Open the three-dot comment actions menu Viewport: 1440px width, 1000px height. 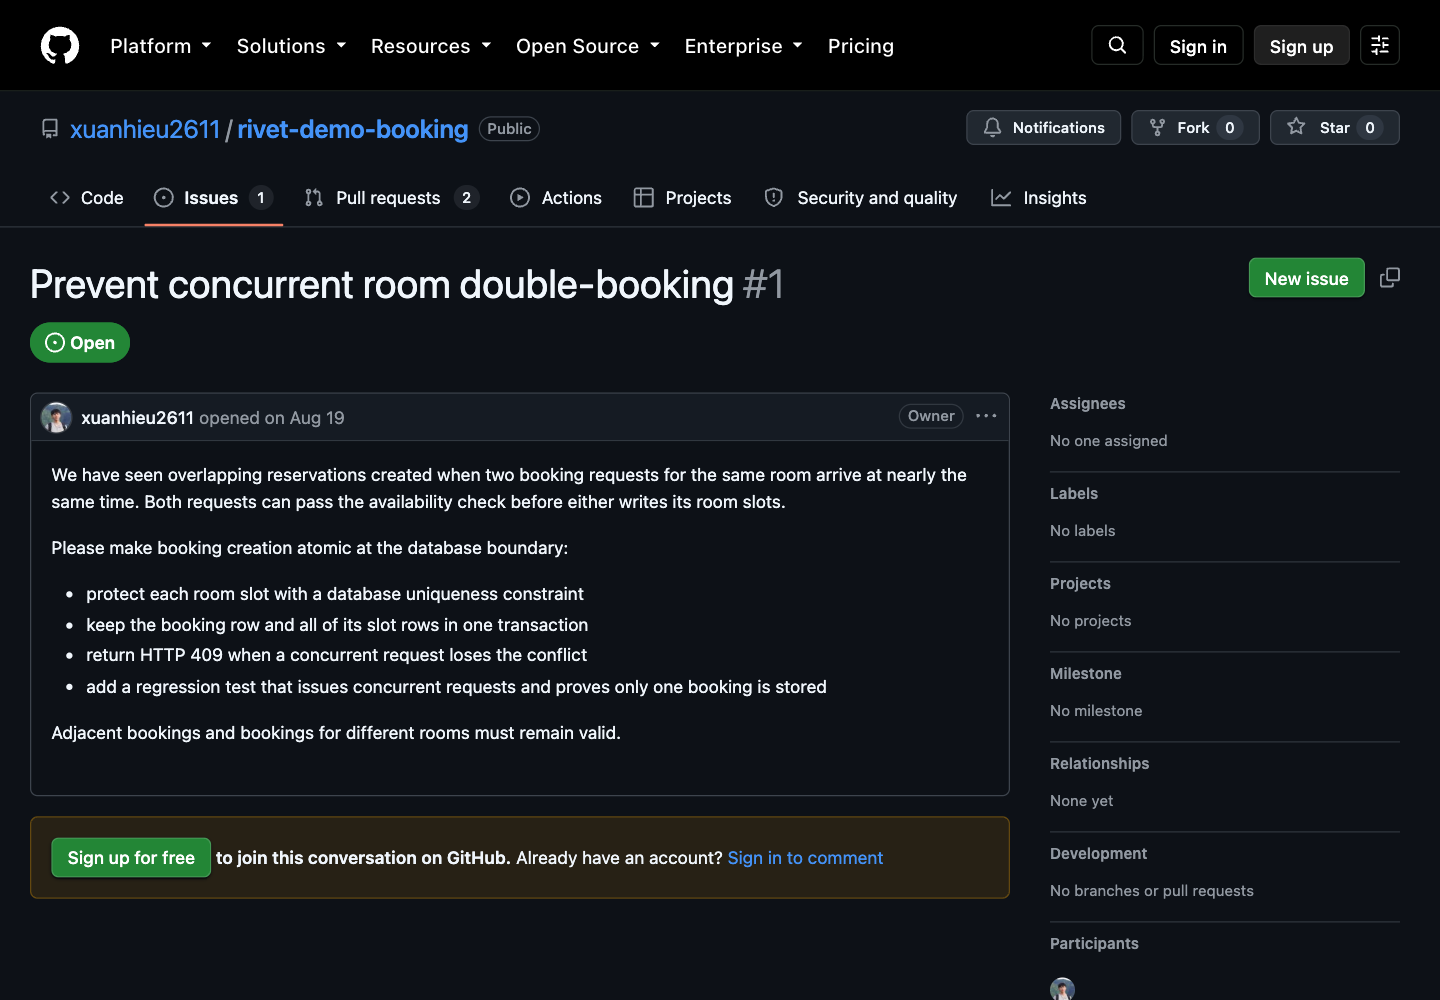986,416
